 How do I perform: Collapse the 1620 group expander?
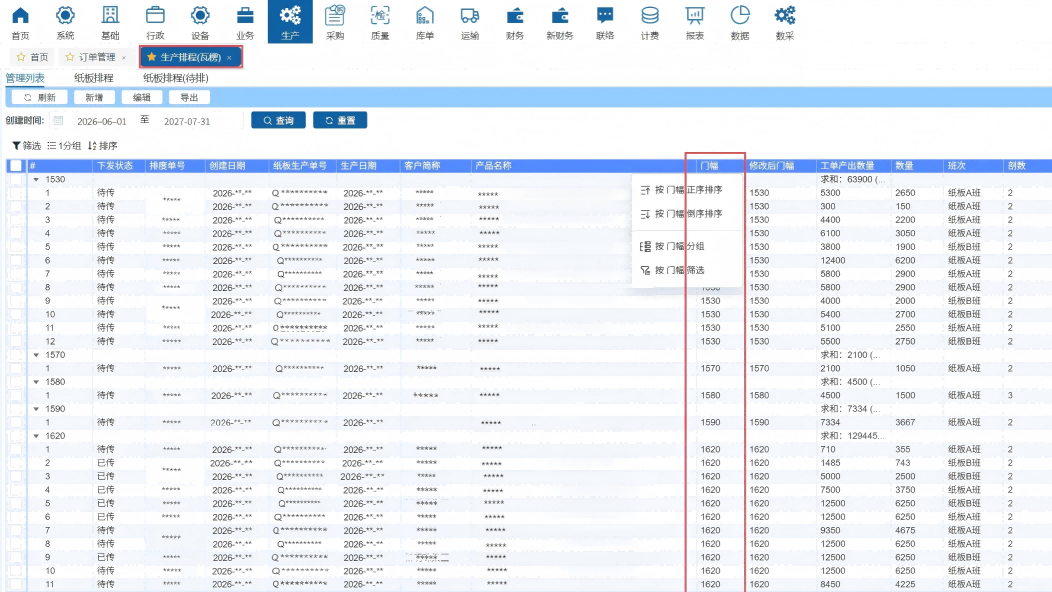(37, 436)
